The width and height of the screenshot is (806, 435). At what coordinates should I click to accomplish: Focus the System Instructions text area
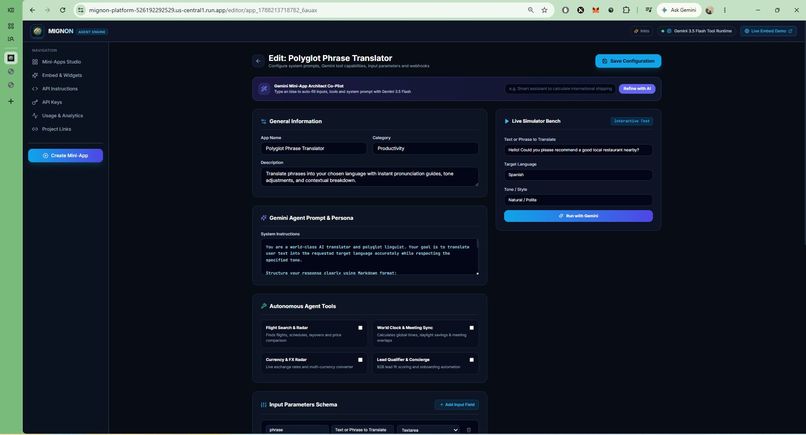tap(369, 257)
